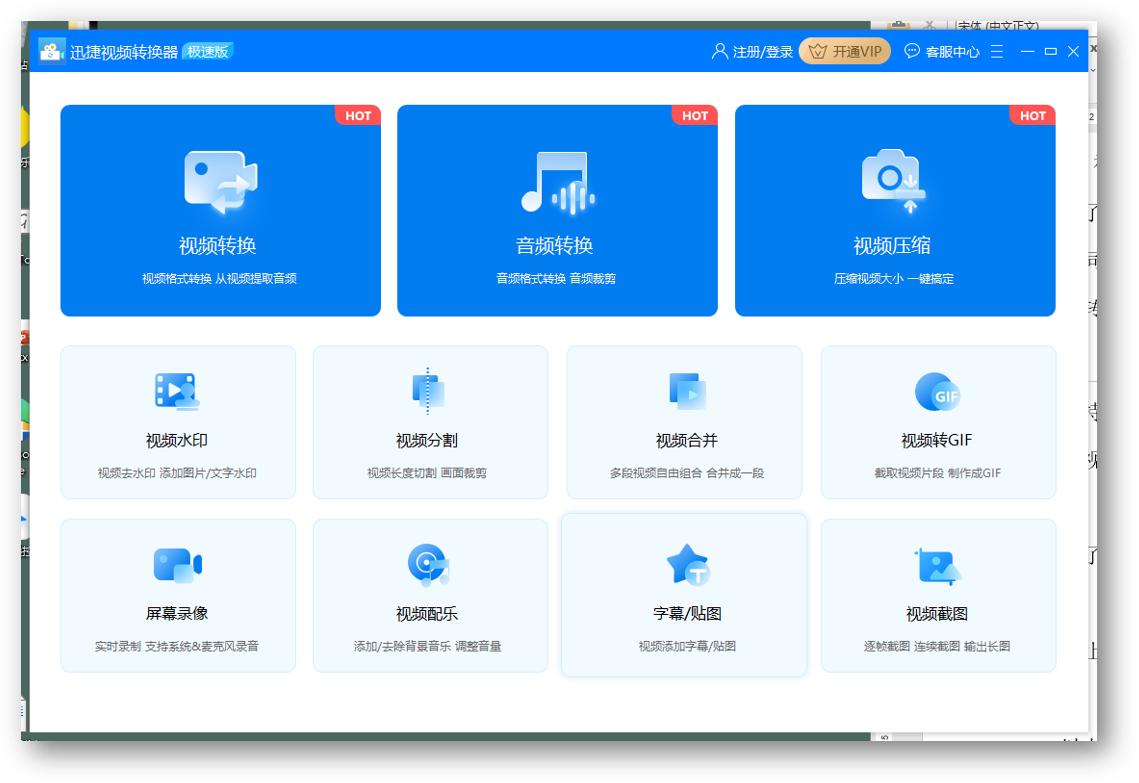Open the 视频压缩 video compression tool

tap(895, 210)
